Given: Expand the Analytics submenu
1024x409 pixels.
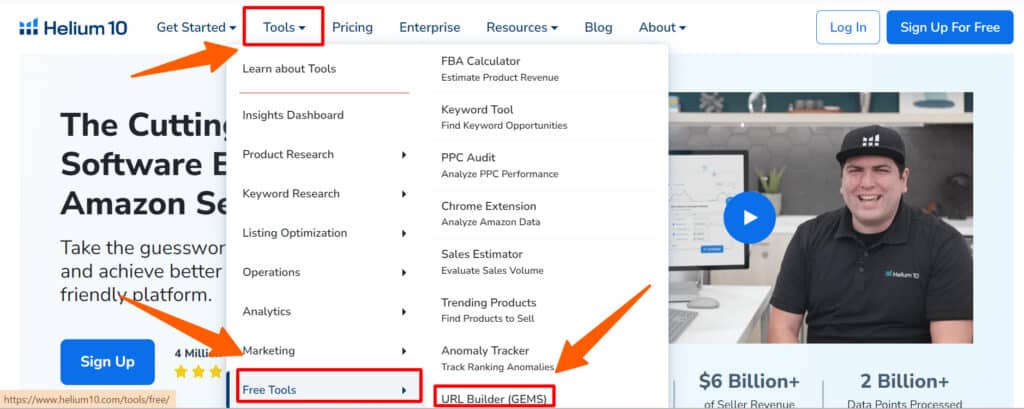Looking at the screenshot, I should [x=324, y=311].
